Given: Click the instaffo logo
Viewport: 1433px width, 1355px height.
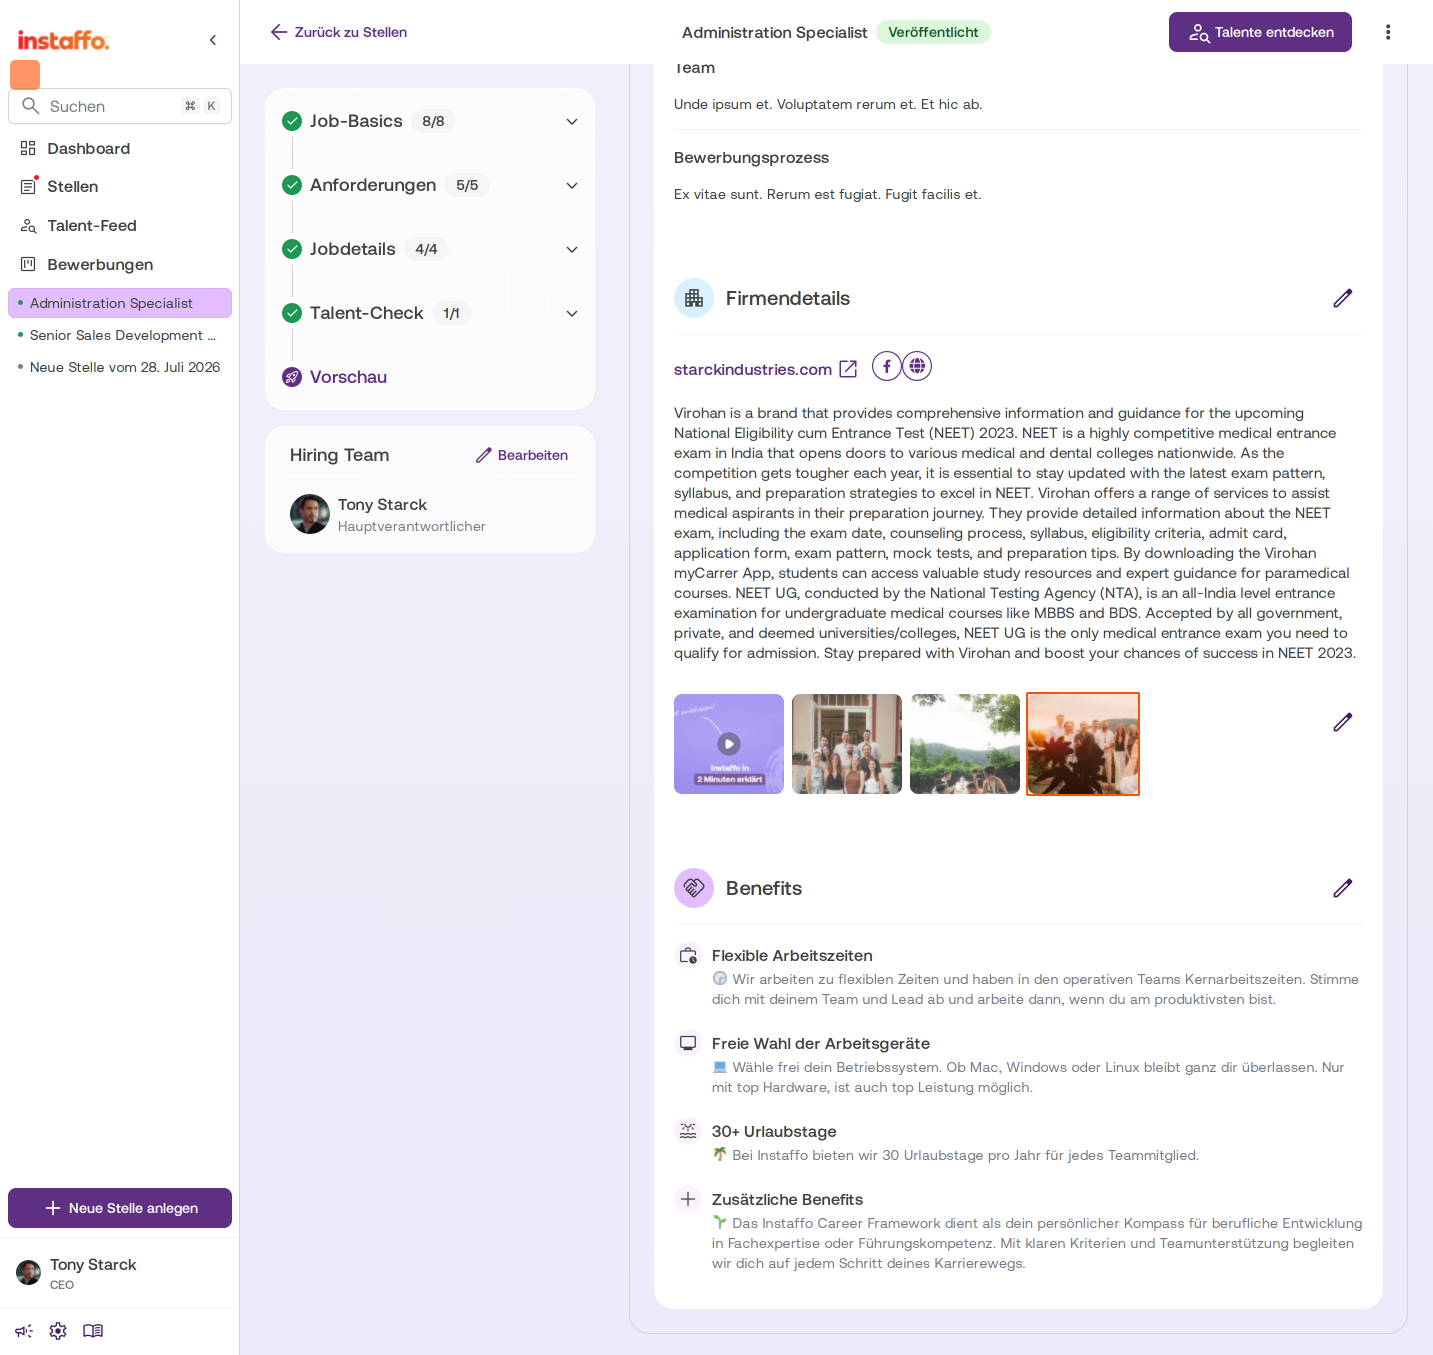Looking at the screenshot, I should pos(63,40).
